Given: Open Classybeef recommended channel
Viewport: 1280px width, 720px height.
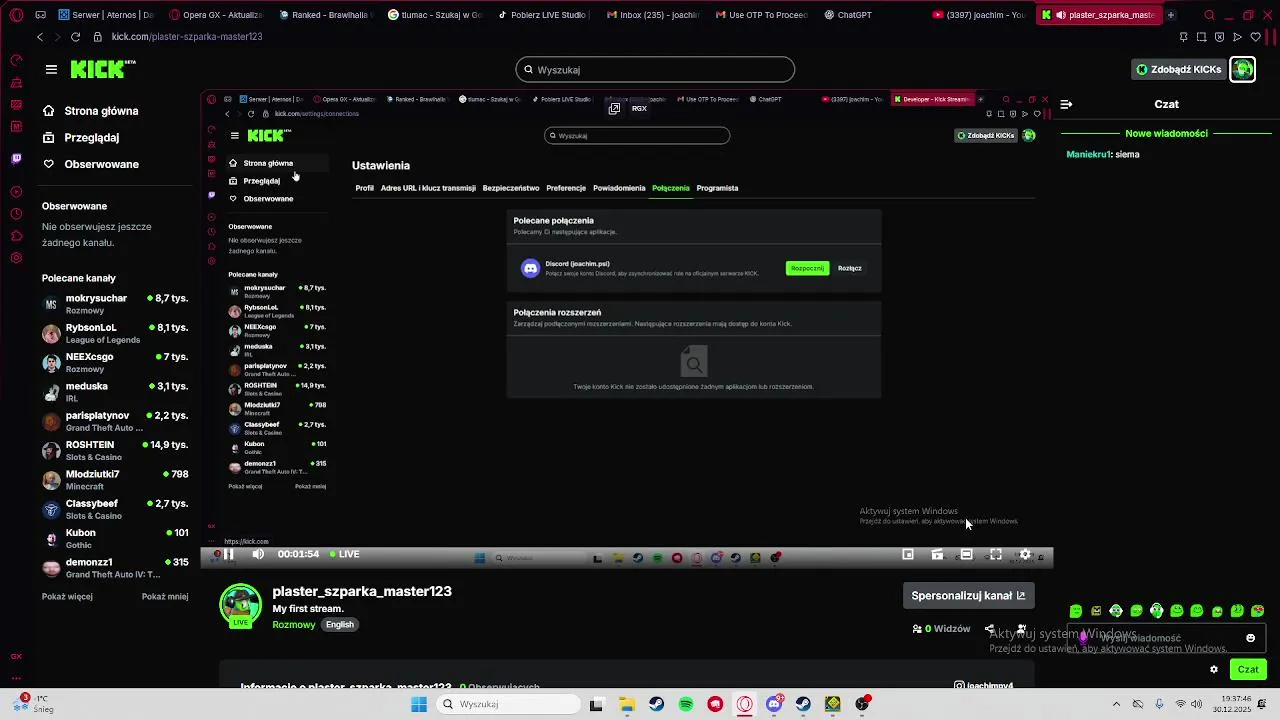Looking at the screenshot, I should [x=115, y=509].
